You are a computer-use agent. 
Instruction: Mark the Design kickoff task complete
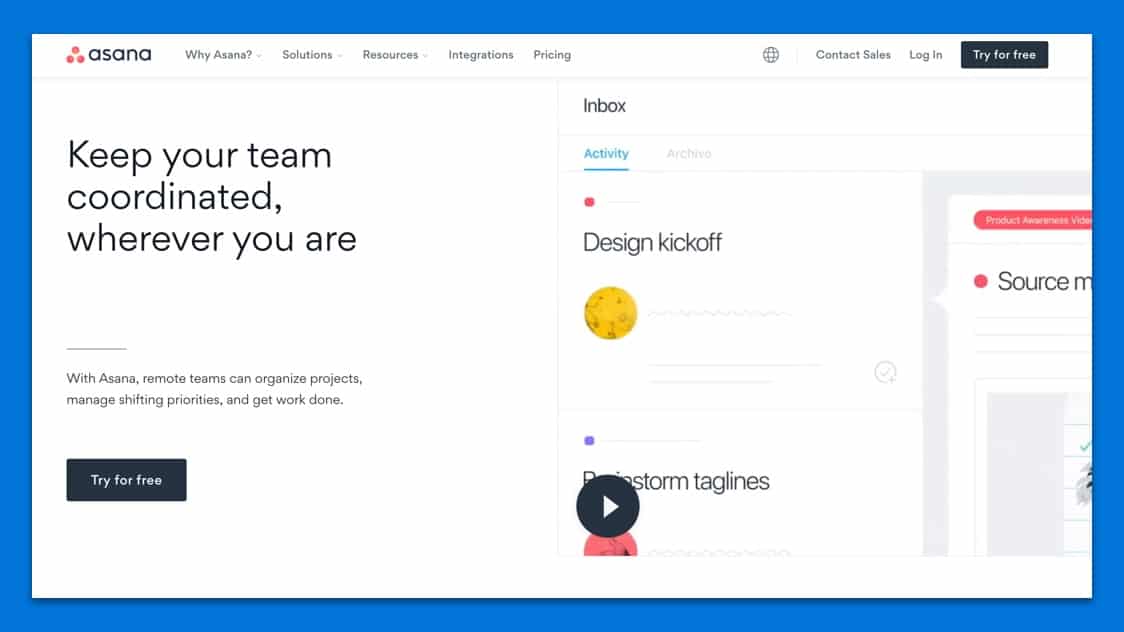(x=885, y=373)
